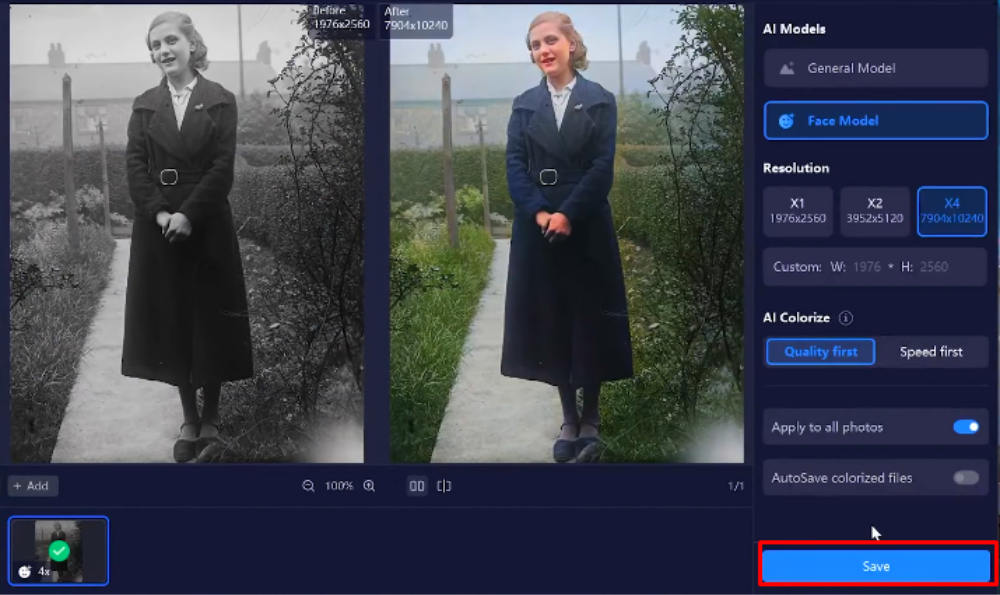Screen dimensions: 1000x595
Task: Select X1 resolution 1976x2560
Action: point(797,211)
